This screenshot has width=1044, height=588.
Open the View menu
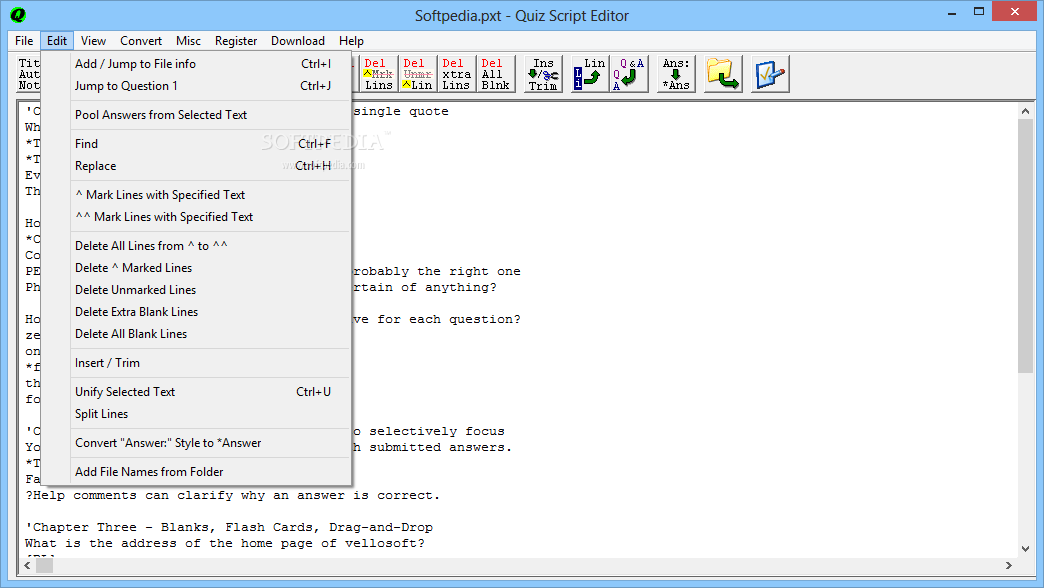[x=93, y=41]
